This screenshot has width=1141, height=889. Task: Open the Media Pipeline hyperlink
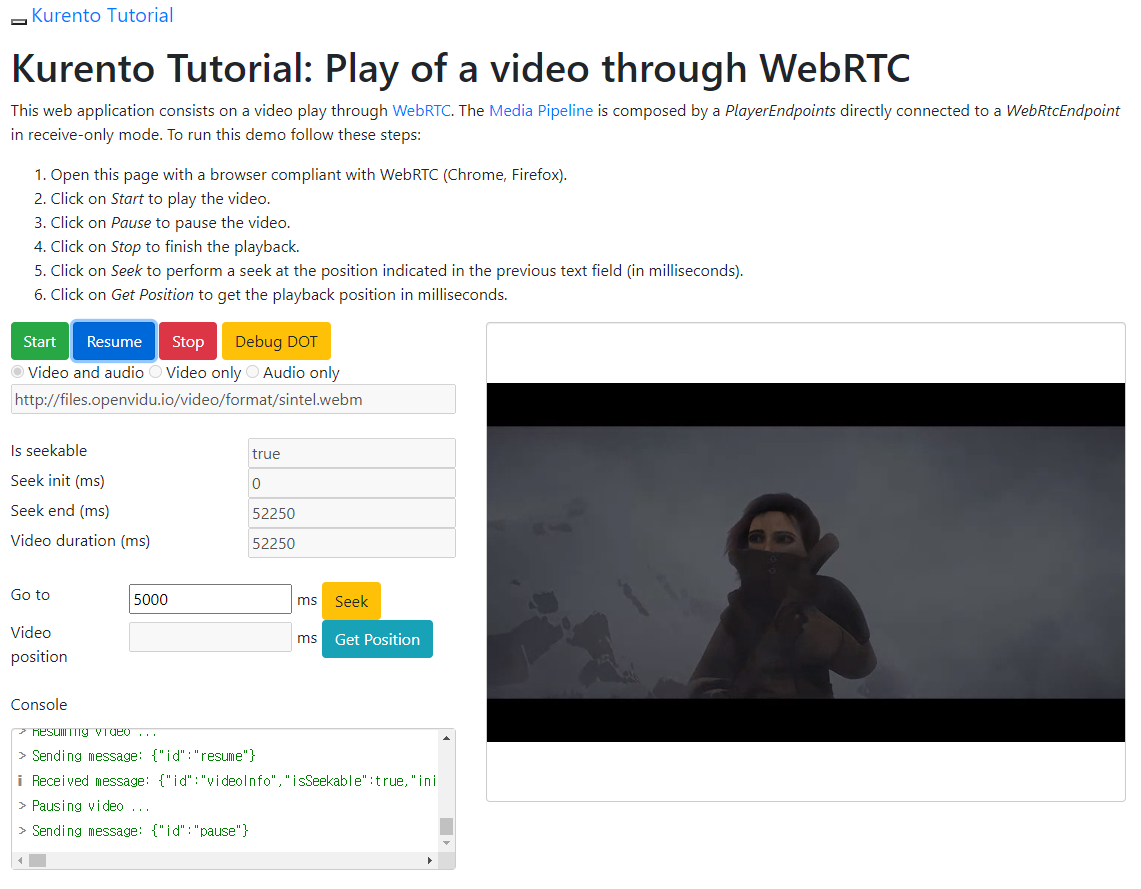click(541, 111)
